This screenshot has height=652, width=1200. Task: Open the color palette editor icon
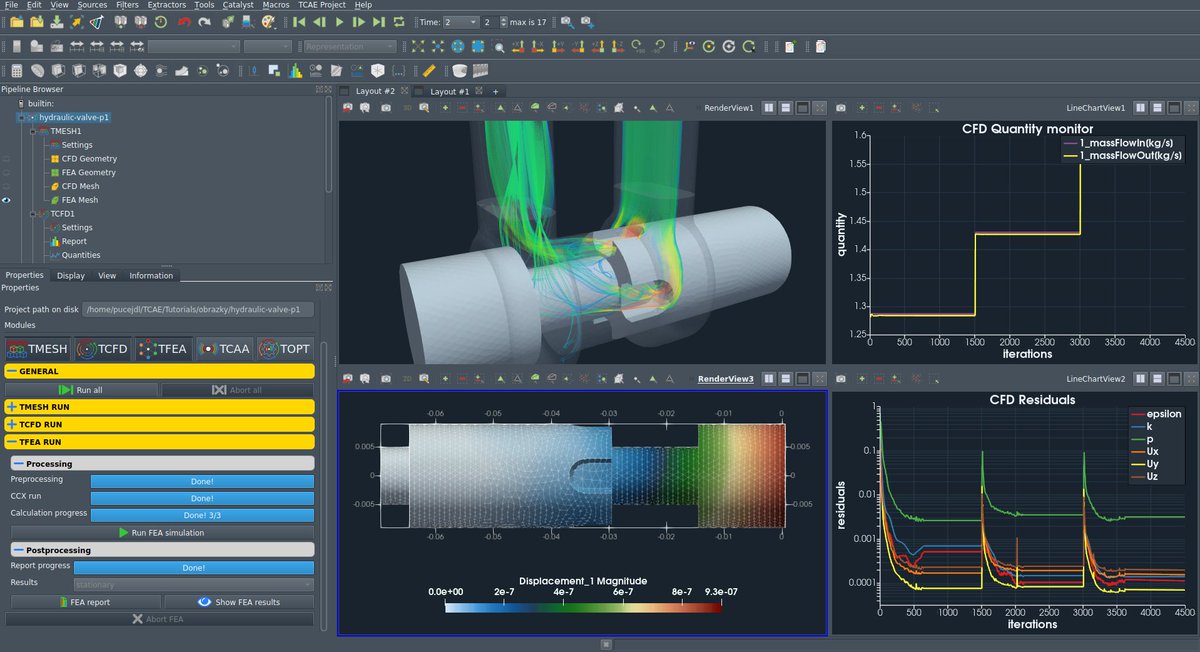click(x=269, y=21)
